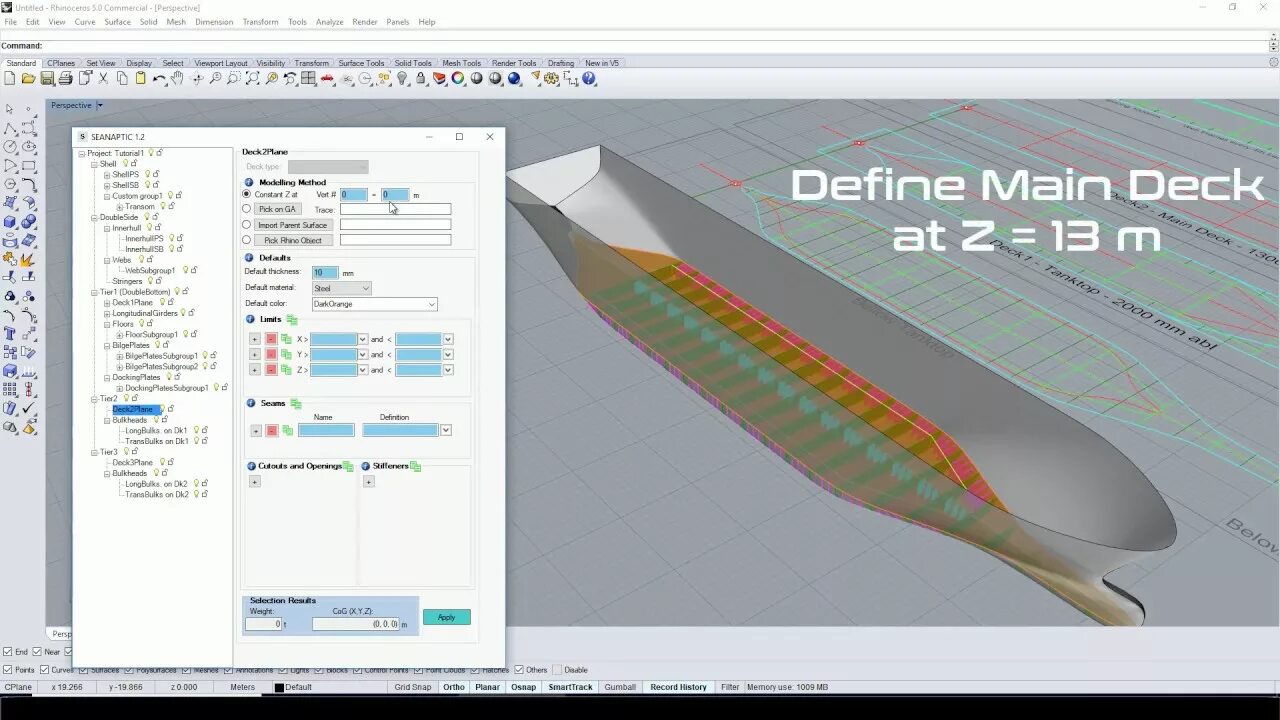Open the Analyze menu

329,22
